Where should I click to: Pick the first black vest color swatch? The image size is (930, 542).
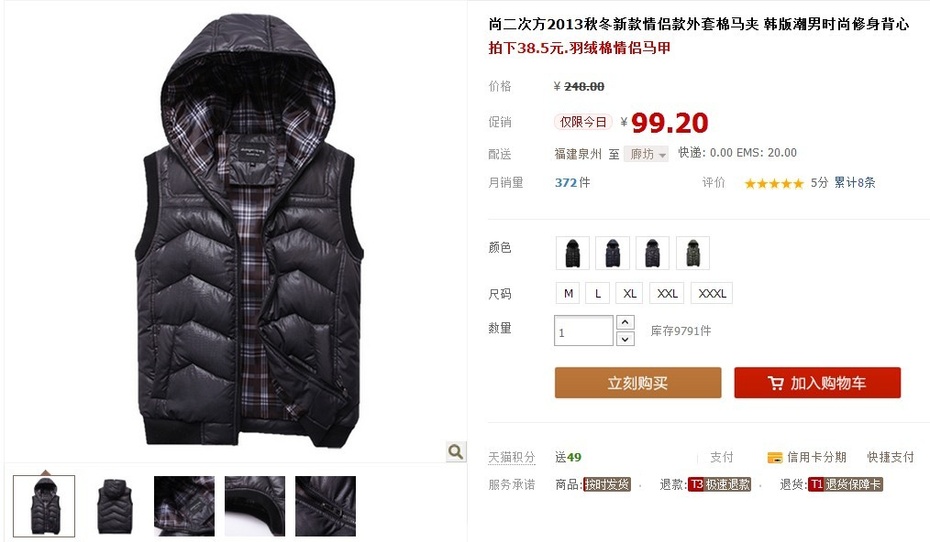(x=572, y=253)
